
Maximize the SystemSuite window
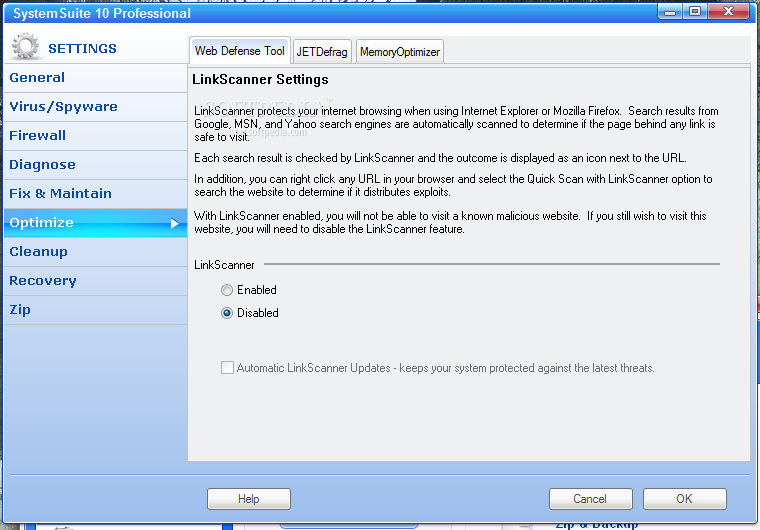695,11
